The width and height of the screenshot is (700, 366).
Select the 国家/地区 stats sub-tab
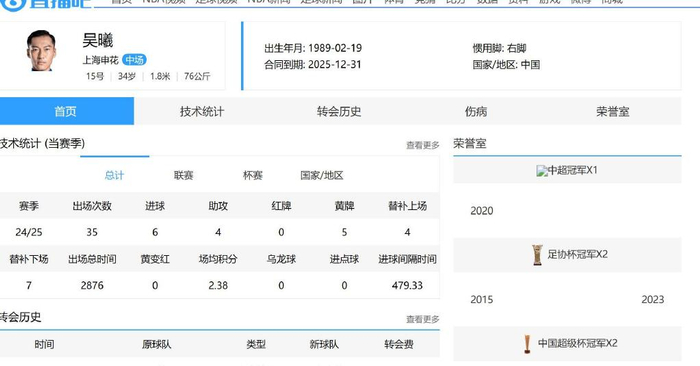[x=322, y=175]
